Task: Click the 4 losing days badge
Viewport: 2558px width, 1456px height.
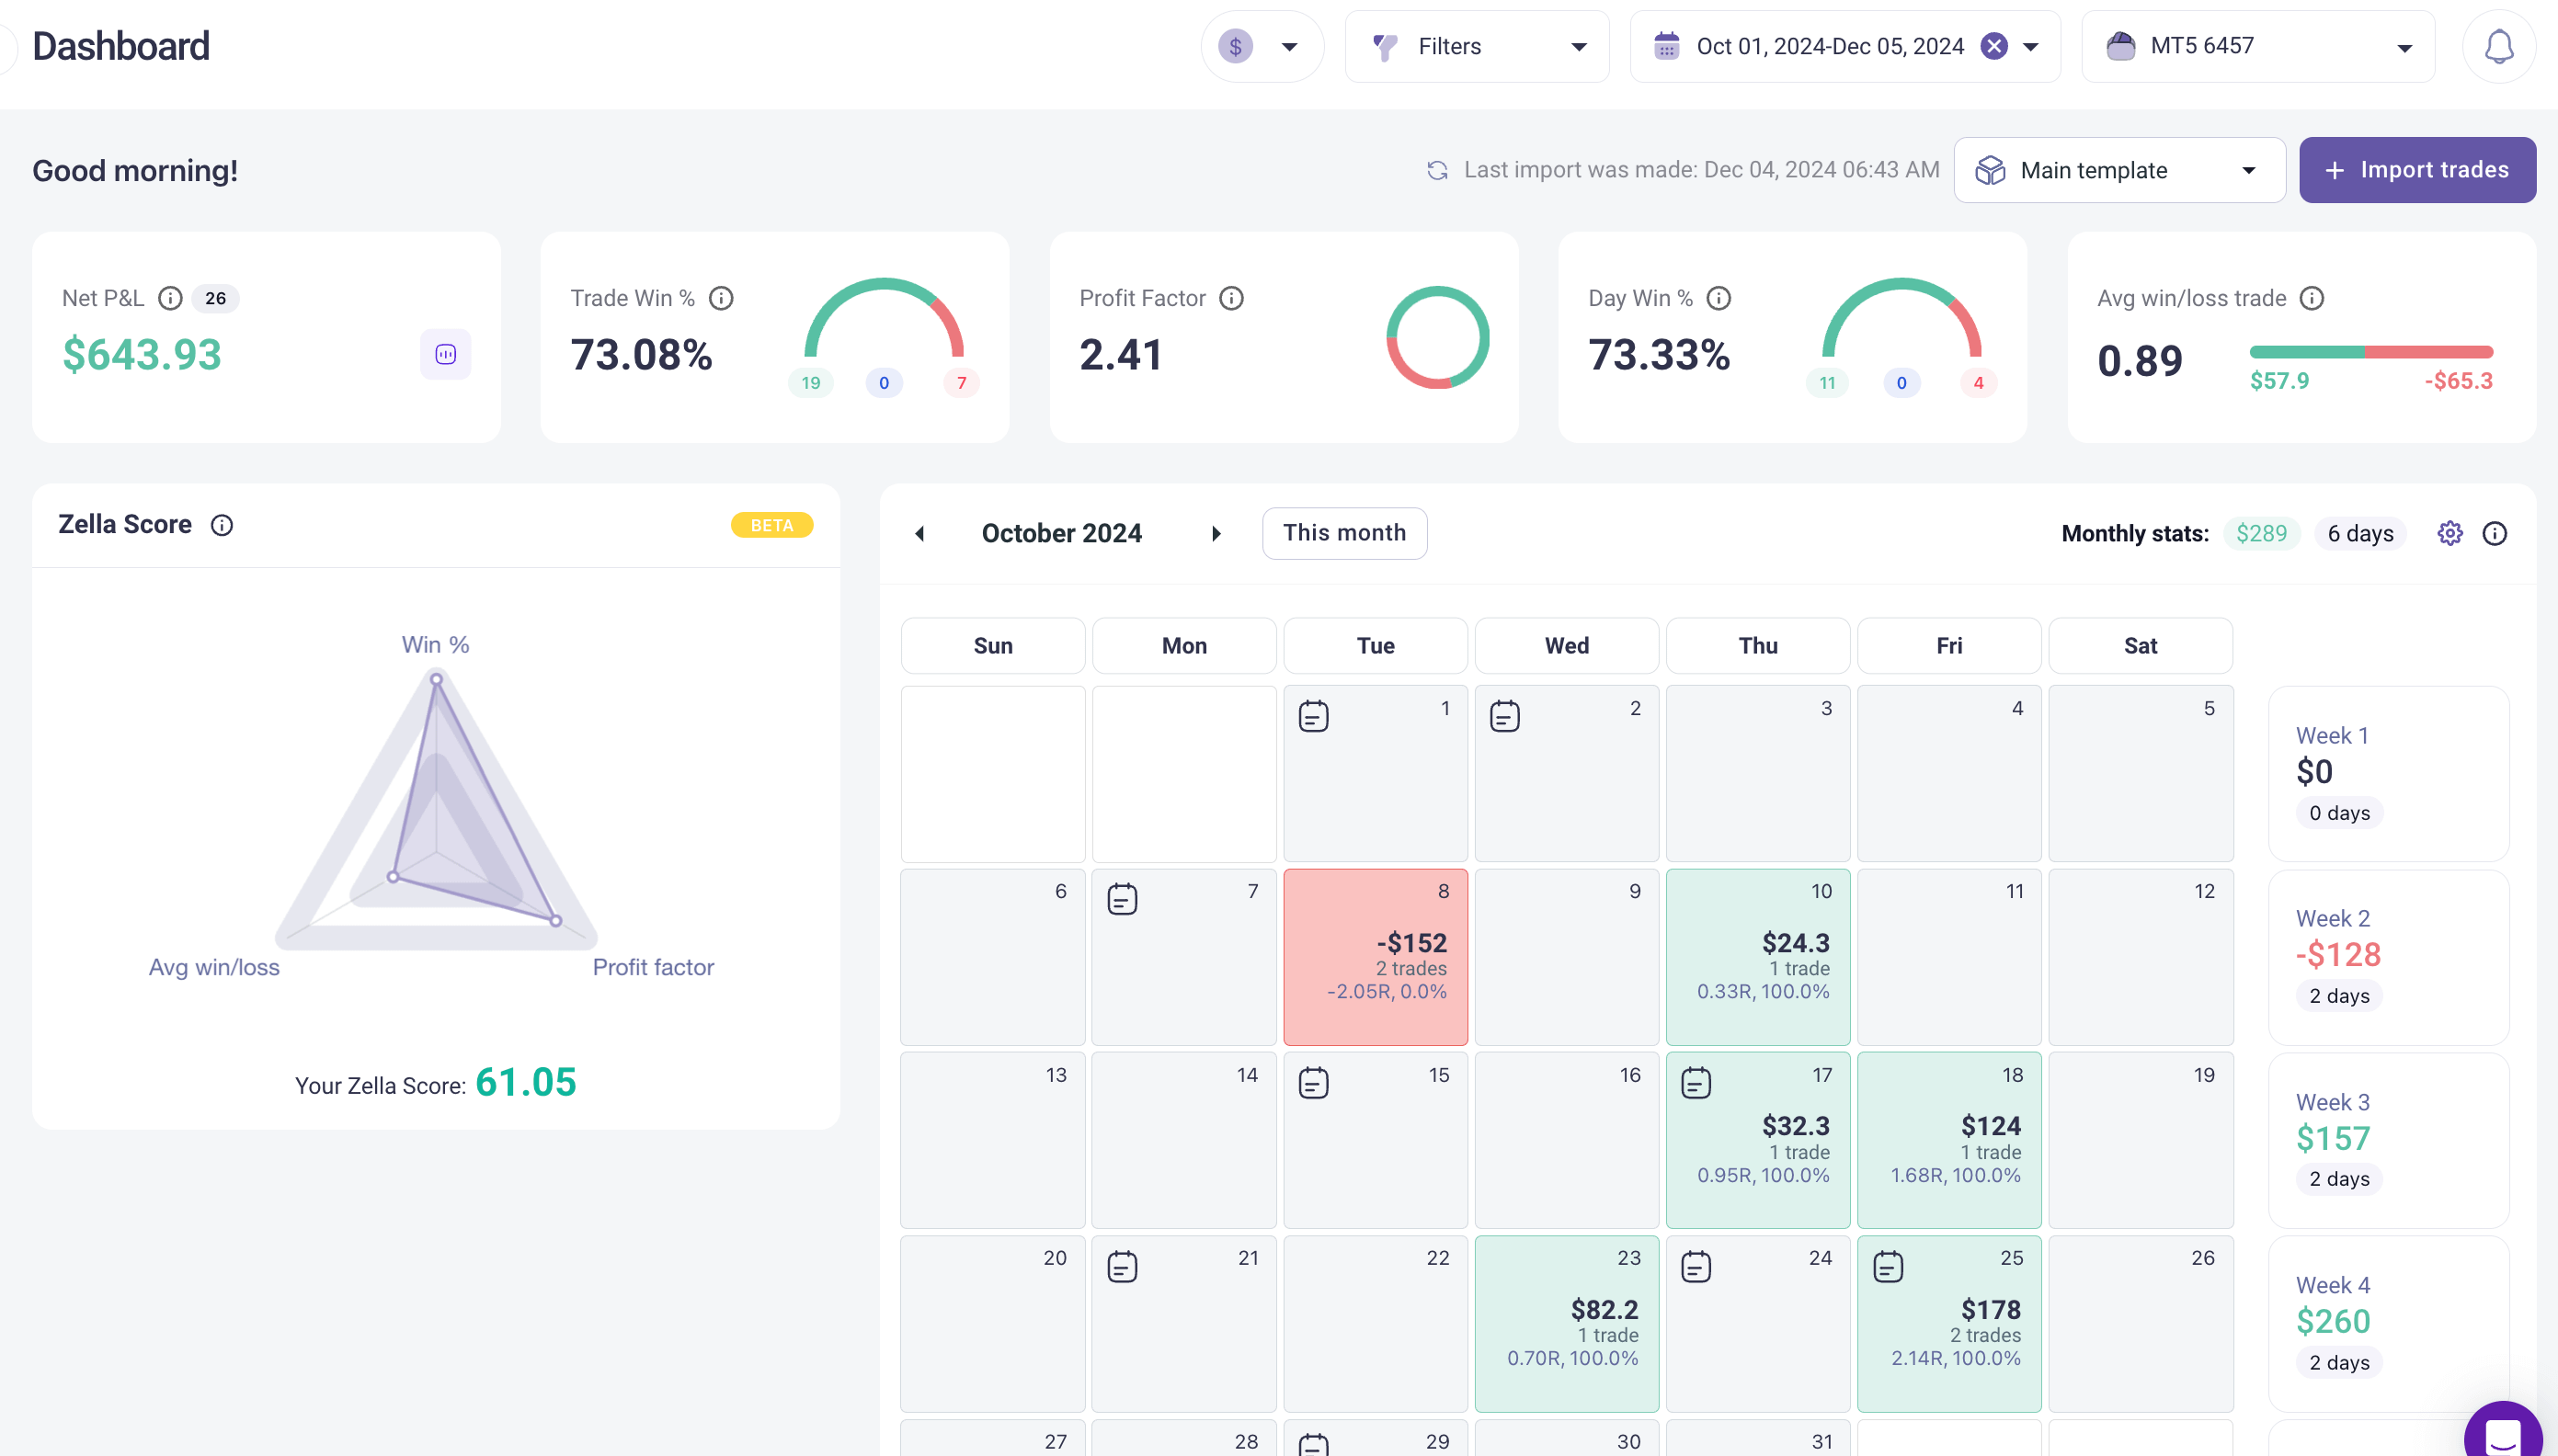Action: coord(1977,383)
